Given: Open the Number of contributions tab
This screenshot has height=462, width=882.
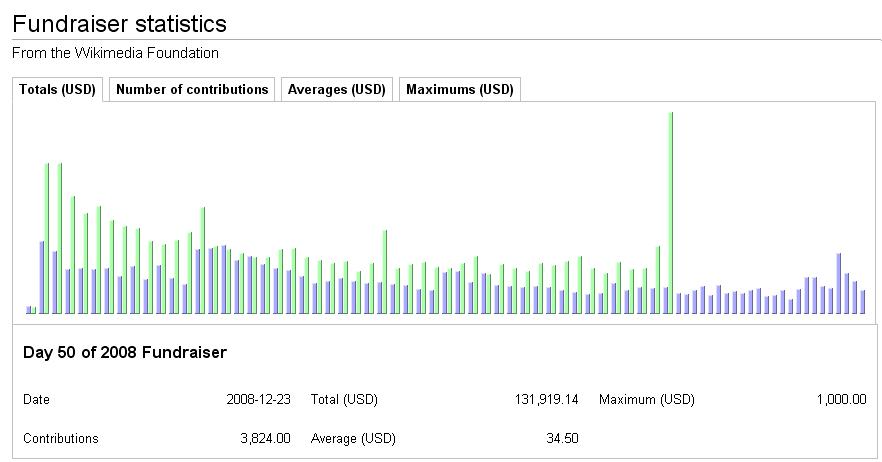Looking at the screenshot, I should click(x=192, y=89).
